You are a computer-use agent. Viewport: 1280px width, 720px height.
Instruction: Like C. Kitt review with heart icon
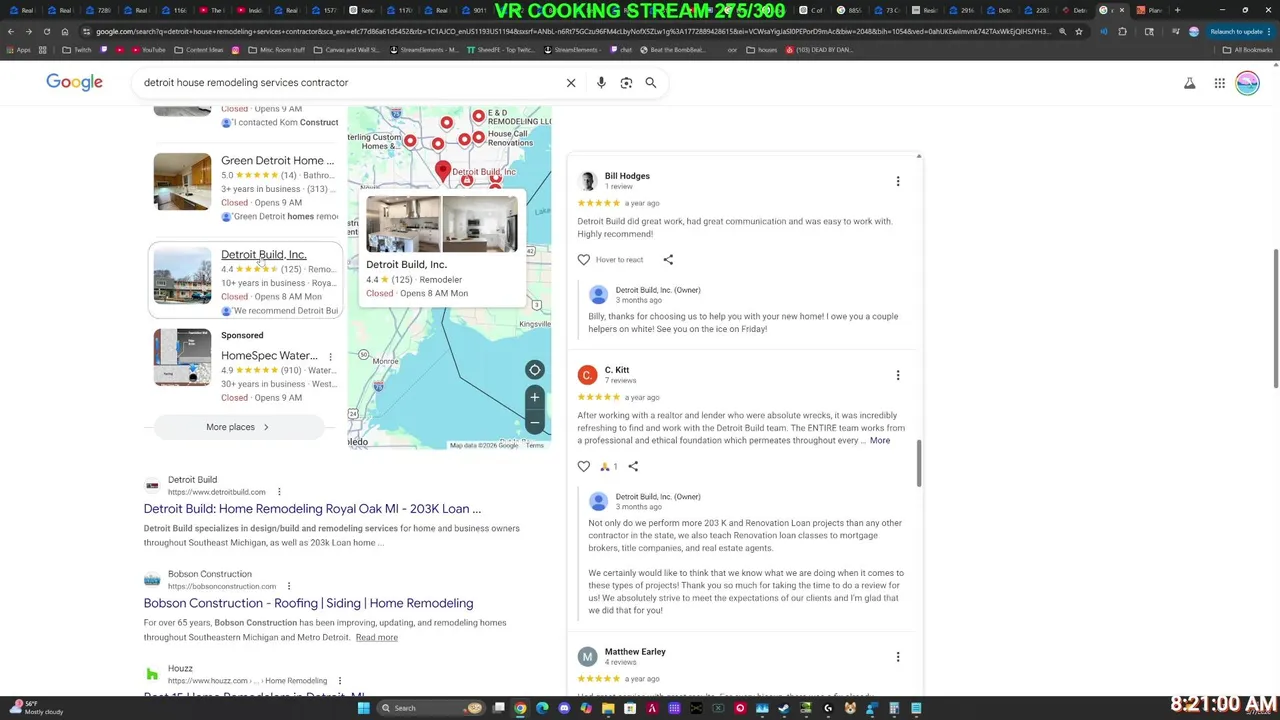click(x=584, y=466)
